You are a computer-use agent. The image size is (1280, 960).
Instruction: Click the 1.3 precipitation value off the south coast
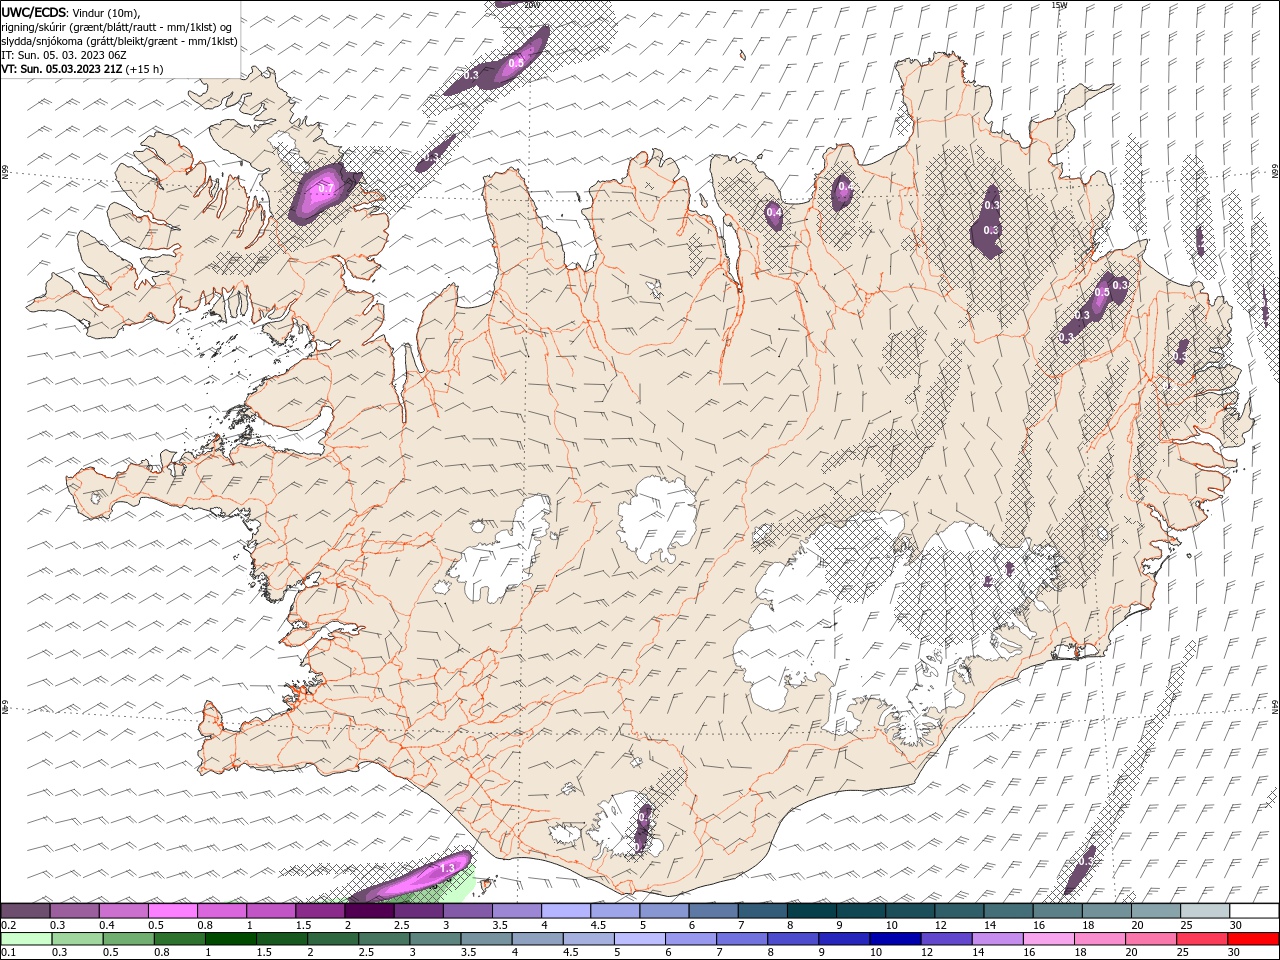pyautogui.click(x=447, y=867)
